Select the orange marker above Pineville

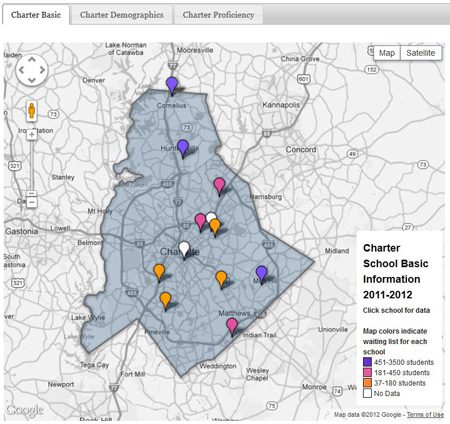pos(165,299)
